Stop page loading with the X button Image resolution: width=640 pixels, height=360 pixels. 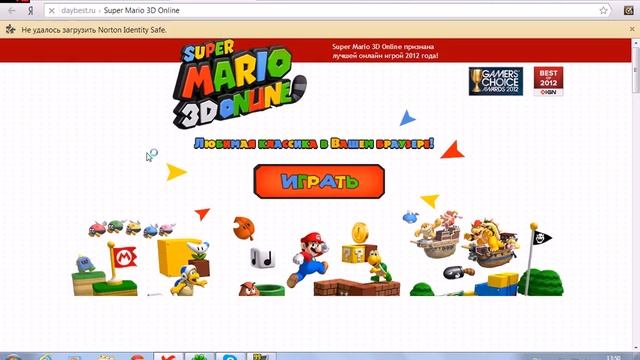(51, 11)
